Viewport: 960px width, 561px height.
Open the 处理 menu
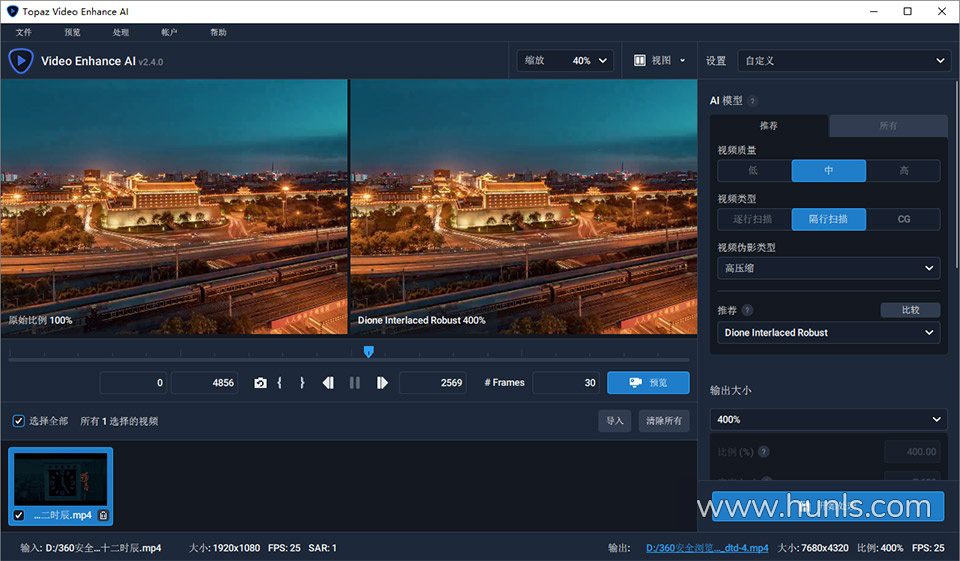[x=121, y=33]
